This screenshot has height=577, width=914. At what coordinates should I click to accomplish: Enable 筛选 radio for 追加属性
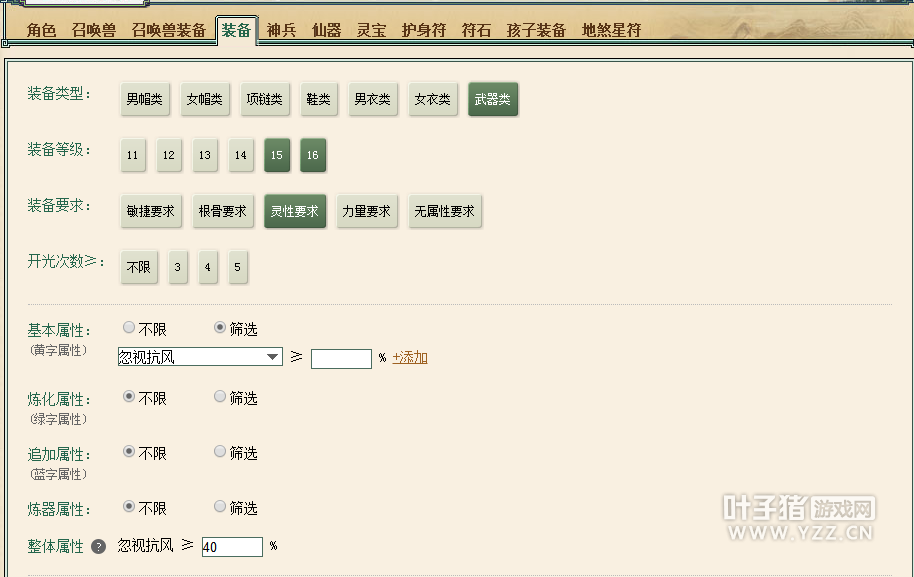pos(220,452)
